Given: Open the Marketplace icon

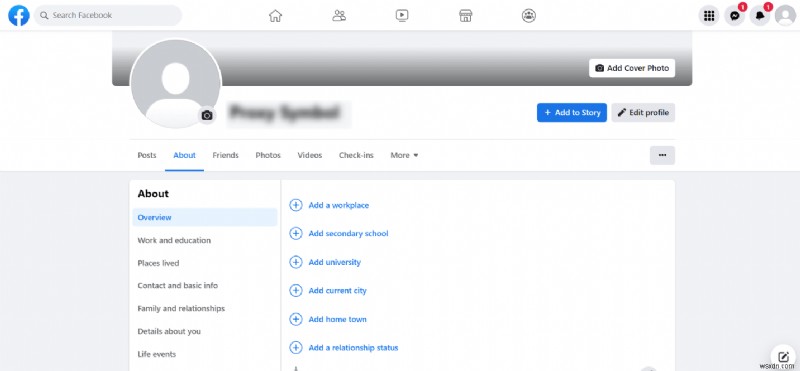Looking at the screenshot, I should click(x=465, y=16).
